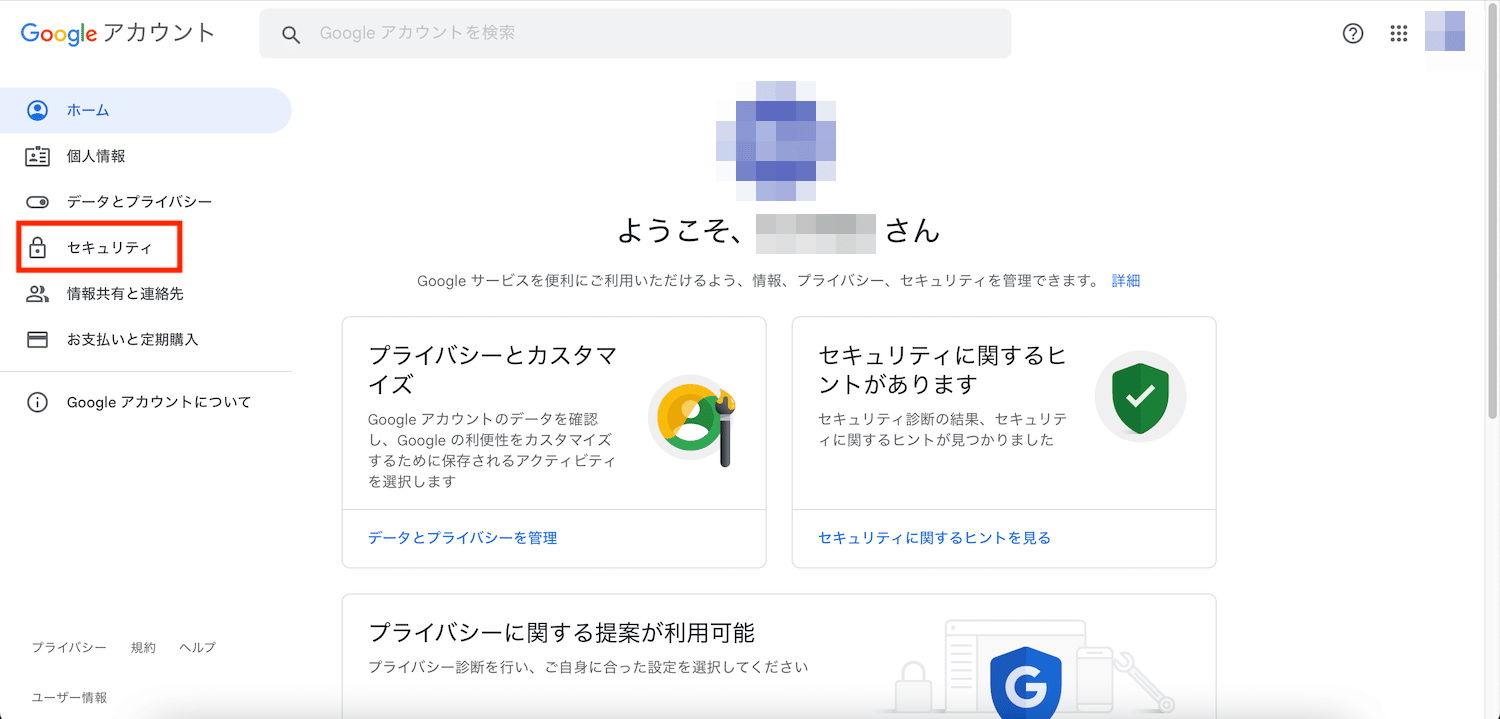The image size is (1500, 719).
Task: Open the help question mark icon
Action: tap(1352, 33)
